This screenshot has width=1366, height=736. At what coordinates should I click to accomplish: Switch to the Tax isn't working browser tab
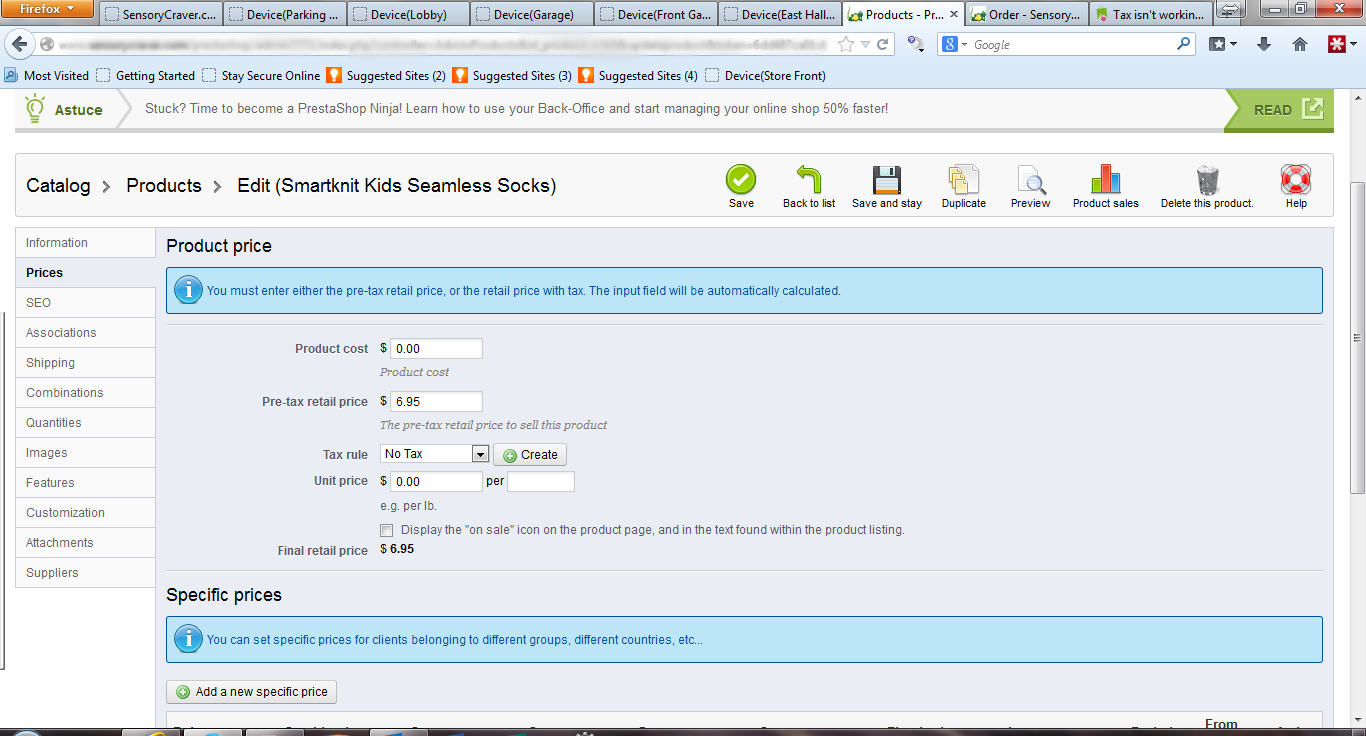coord(1151,15)
